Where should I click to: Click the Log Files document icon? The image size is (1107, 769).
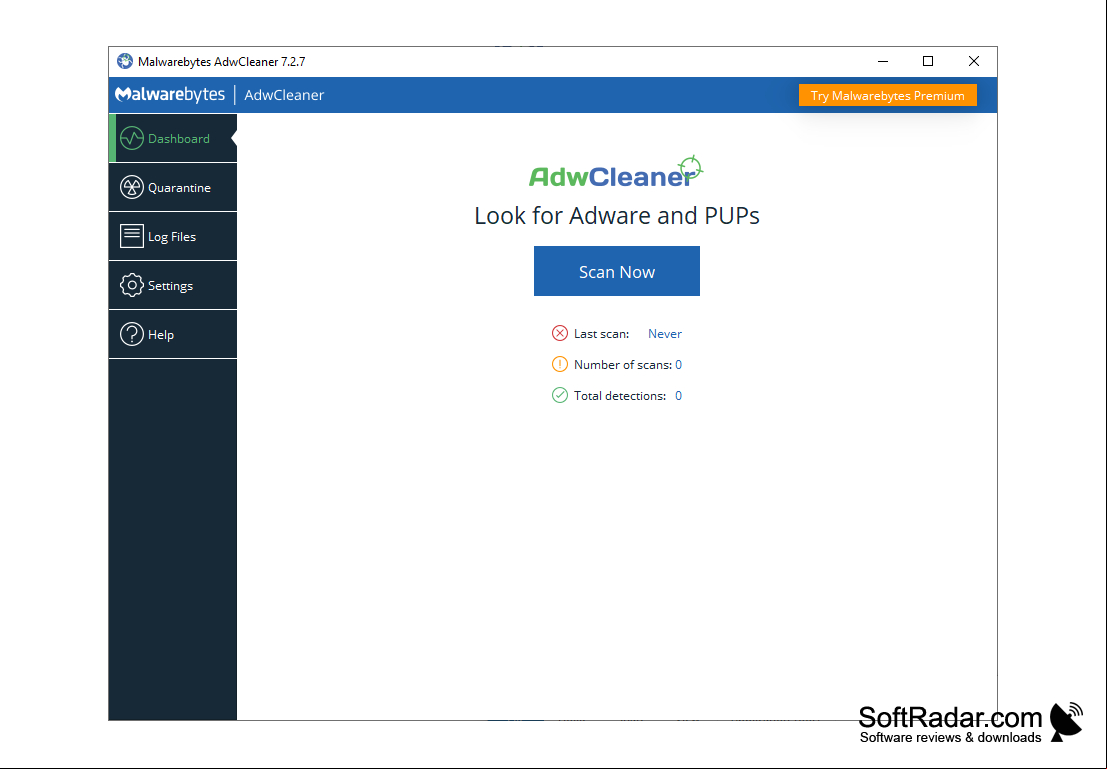[132, 236]
